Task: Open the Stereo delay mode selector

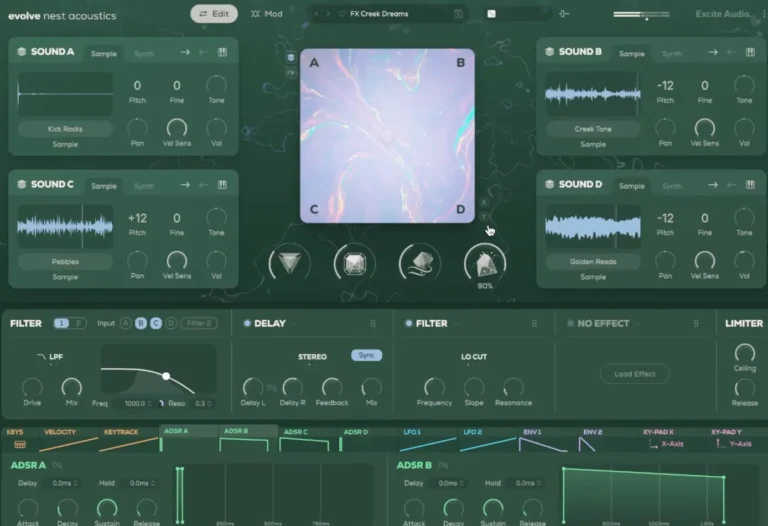Action: click(312, 357)
